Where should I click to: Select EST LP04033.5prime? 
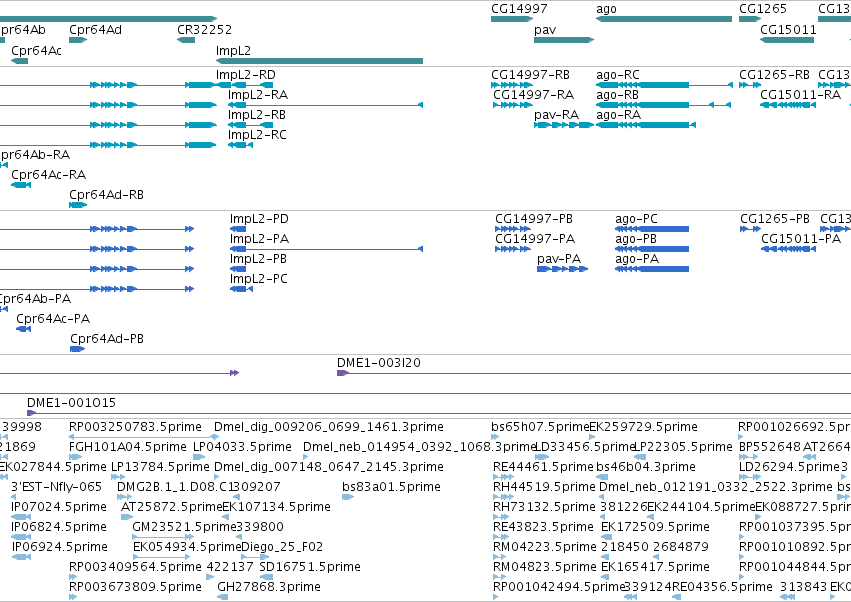coord(243,447)
